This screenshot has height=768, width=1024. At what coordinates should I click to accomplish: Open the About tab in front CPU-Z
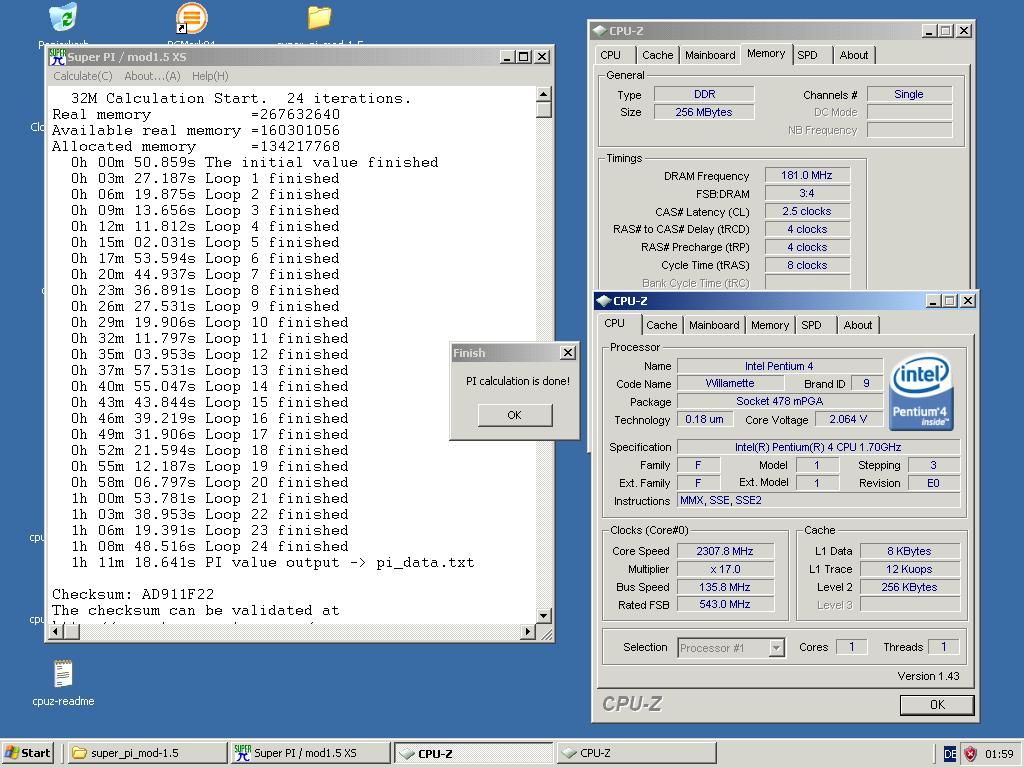coord(857,325)
